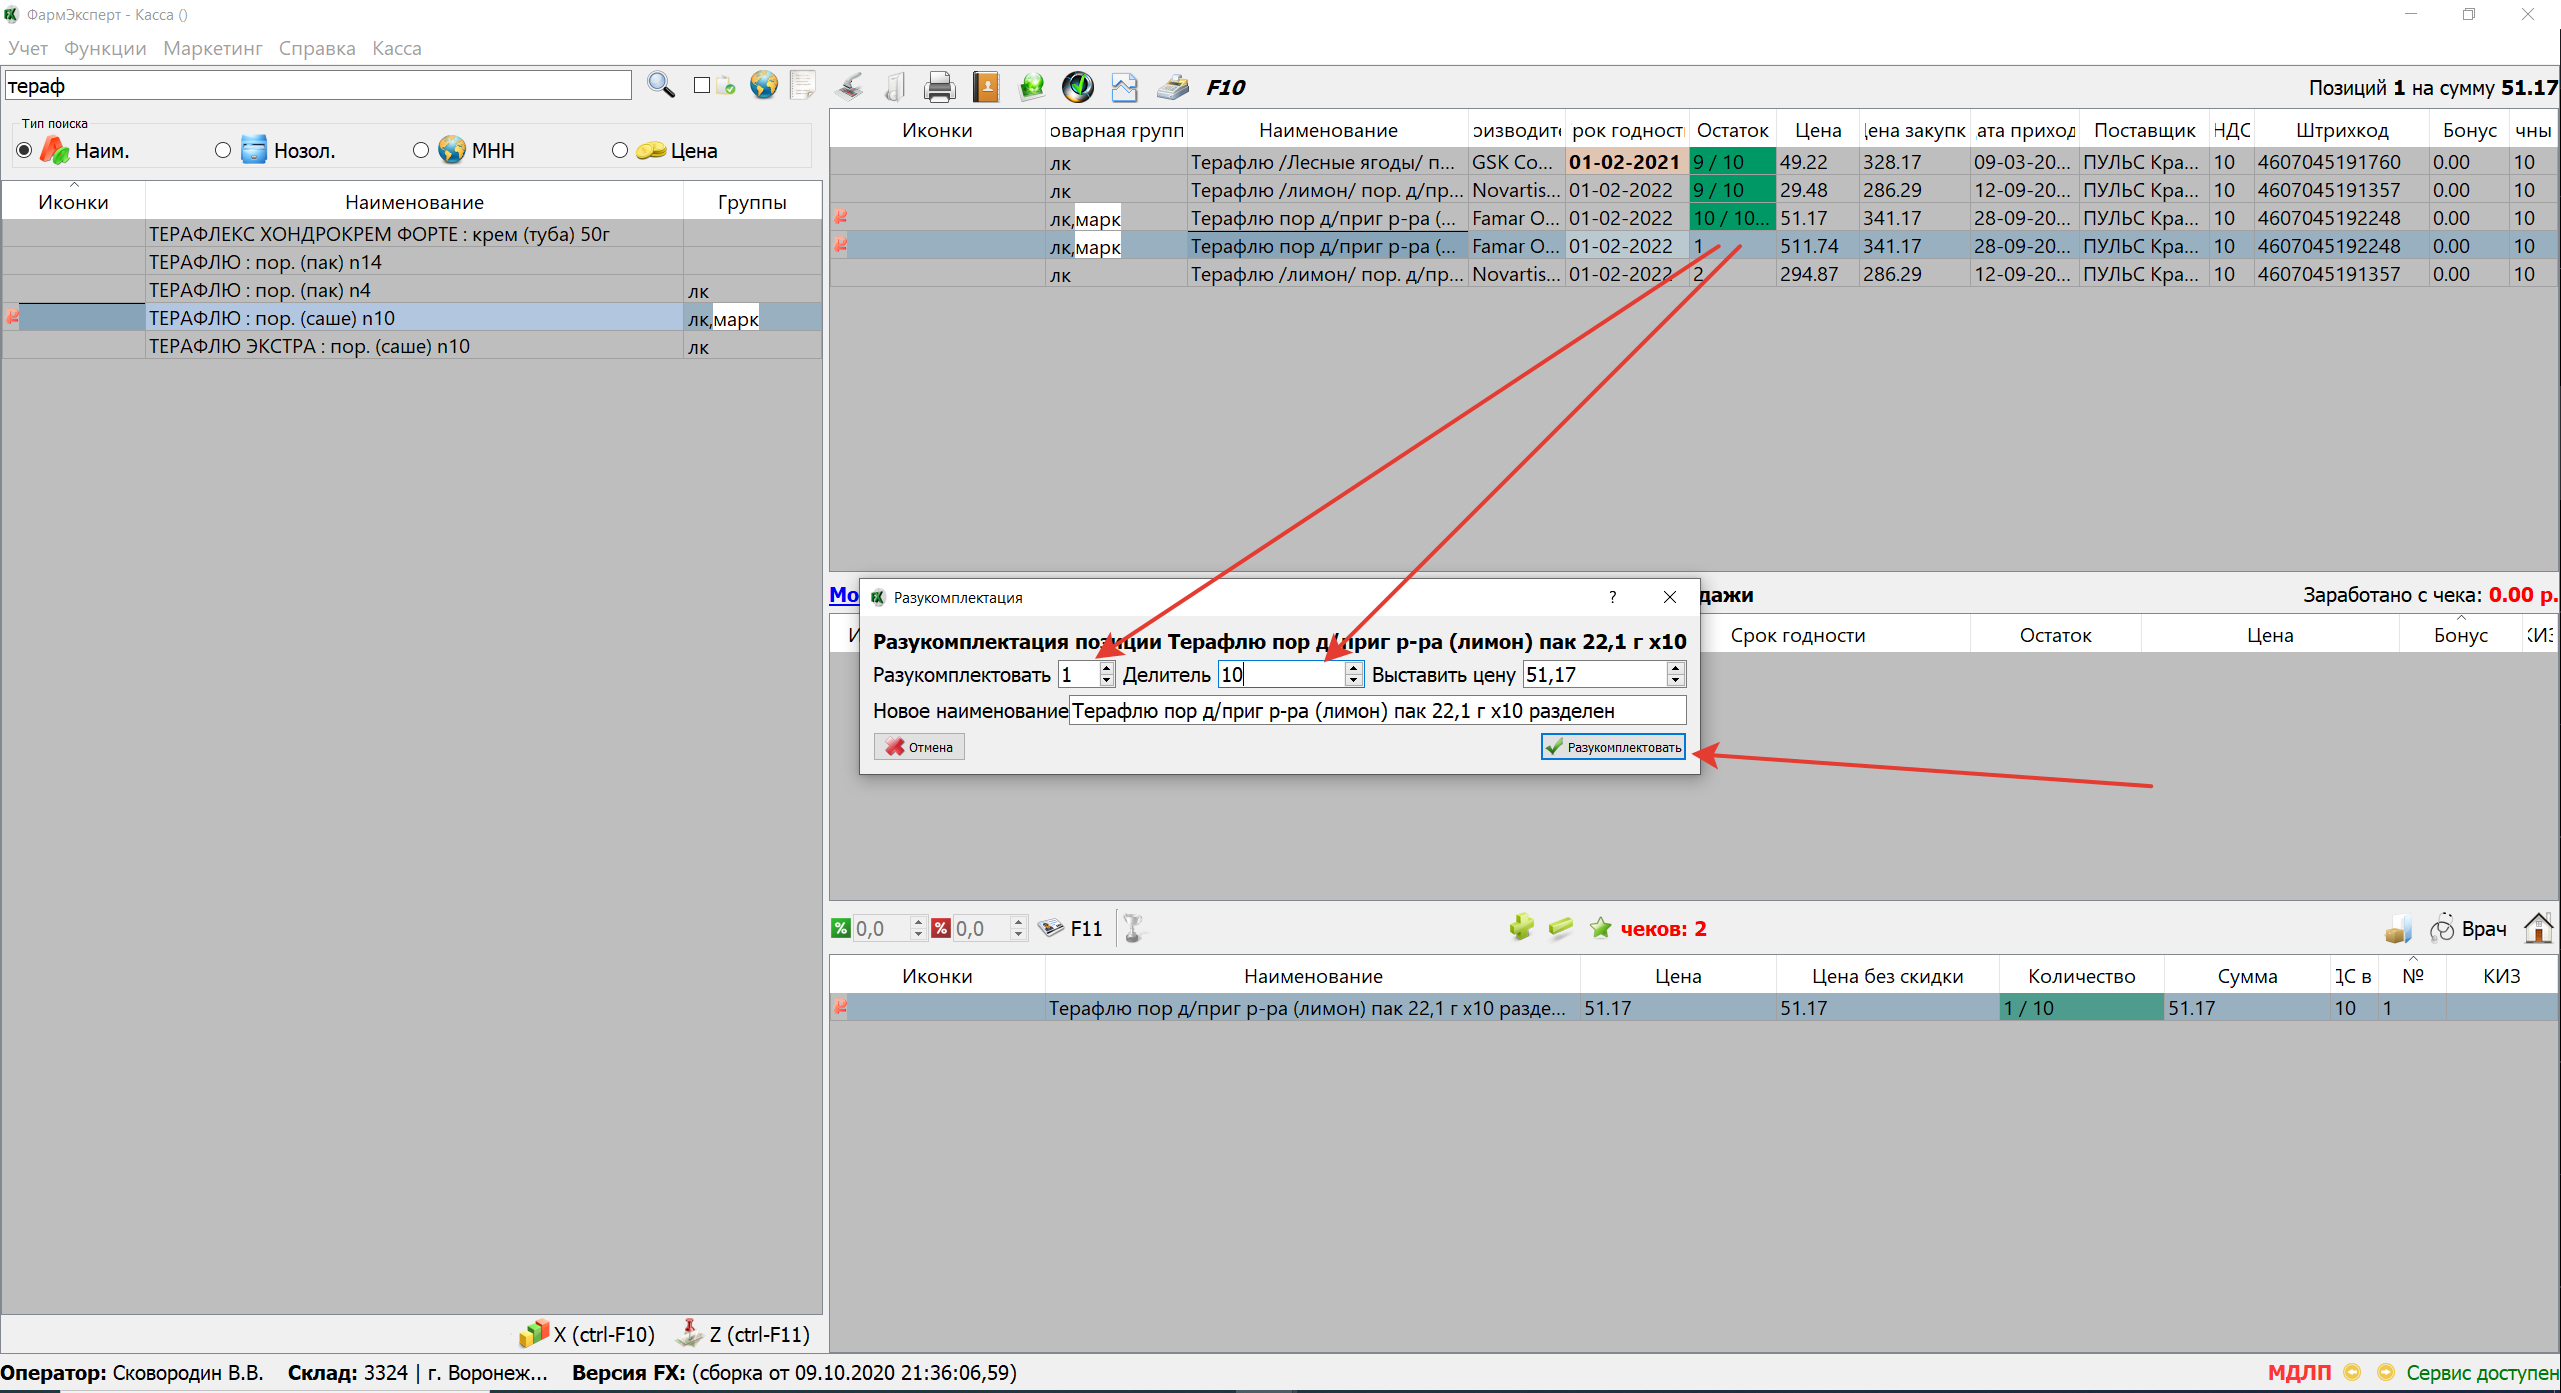Screen dimensions: 2561x1393
Task: Increase the Разукомплектовать quantity spinner
Action: tap(1106, 668)
